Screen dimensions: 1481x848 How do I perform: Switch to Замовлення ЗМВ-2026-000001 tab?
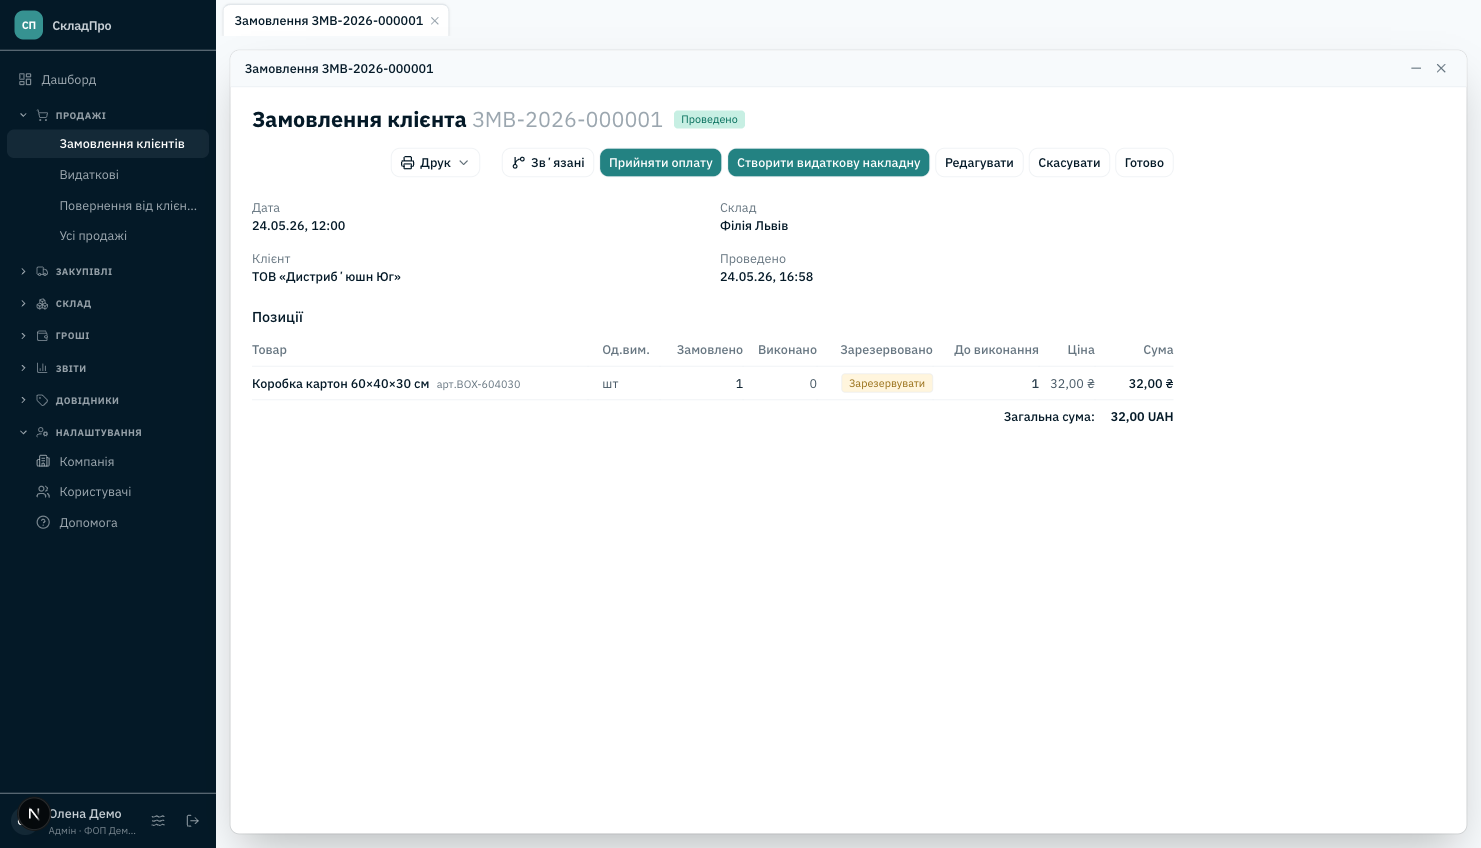[x=329, y=21]
